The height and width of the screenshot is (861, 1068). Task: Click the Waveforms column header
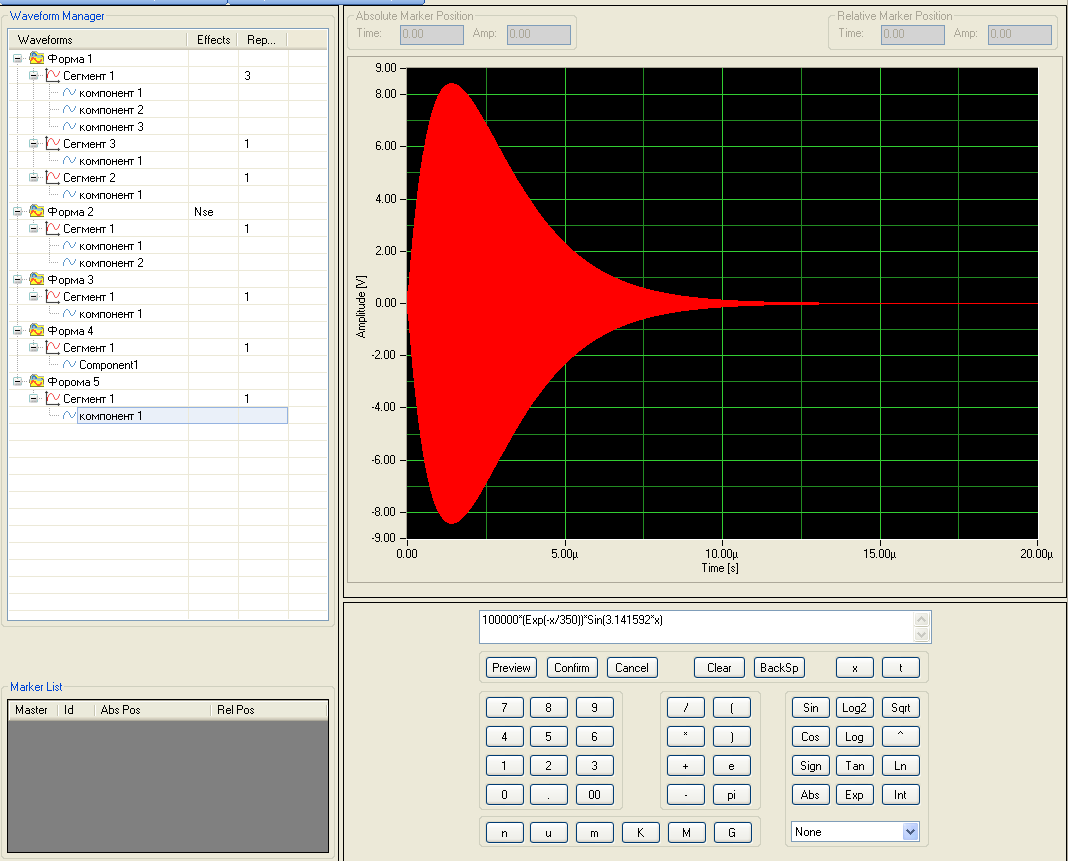tap(98, 40)
